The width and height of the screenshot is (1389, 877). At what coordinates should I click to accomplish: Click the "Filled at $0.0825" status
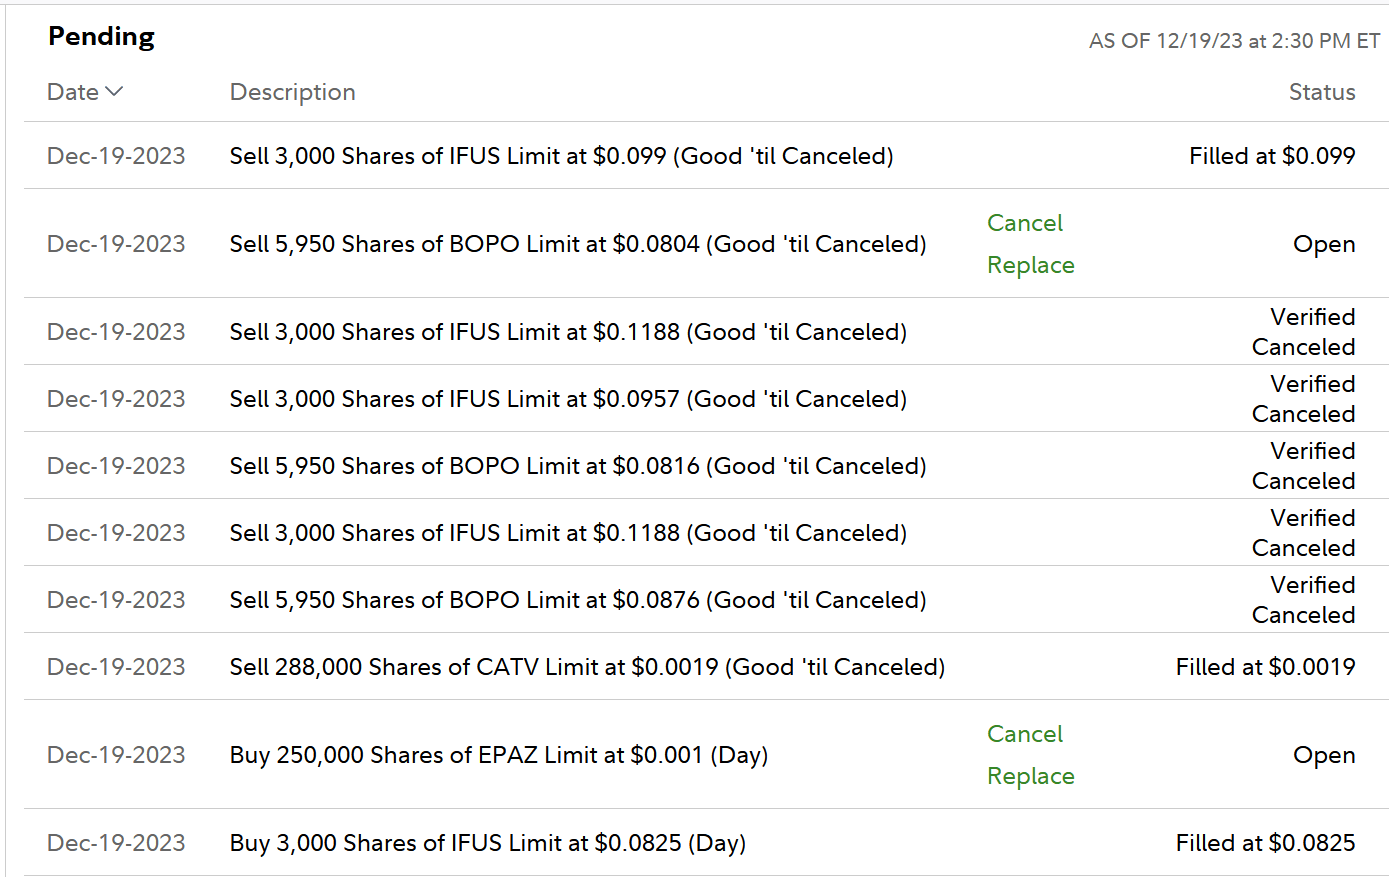tap(1265, 843)
